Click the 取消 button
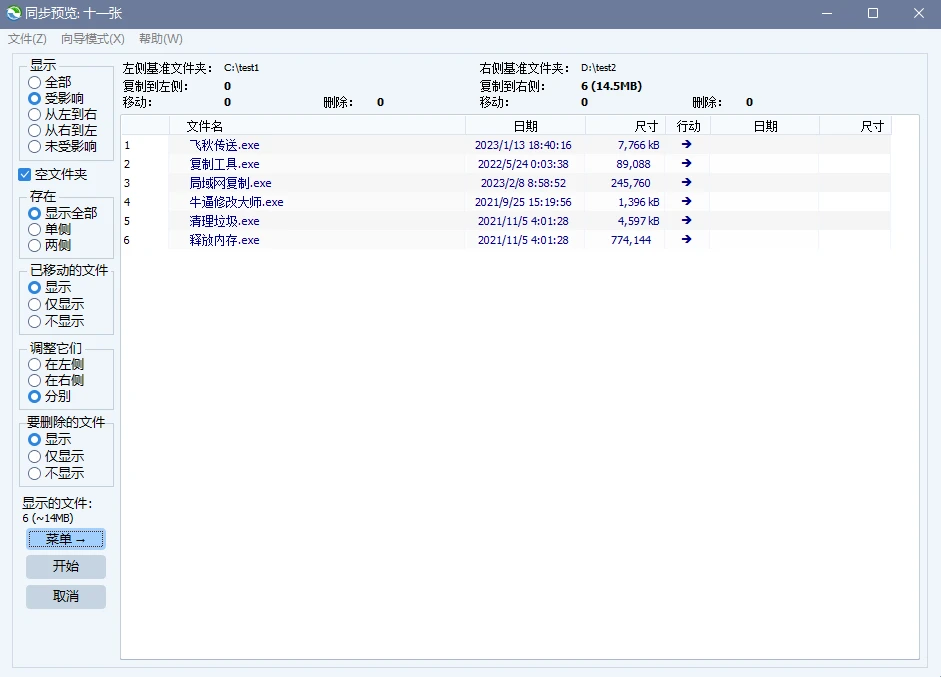Image resolution: width=941 pixels, height=677 pixels. pyautogui.click(x=66, y=597)
